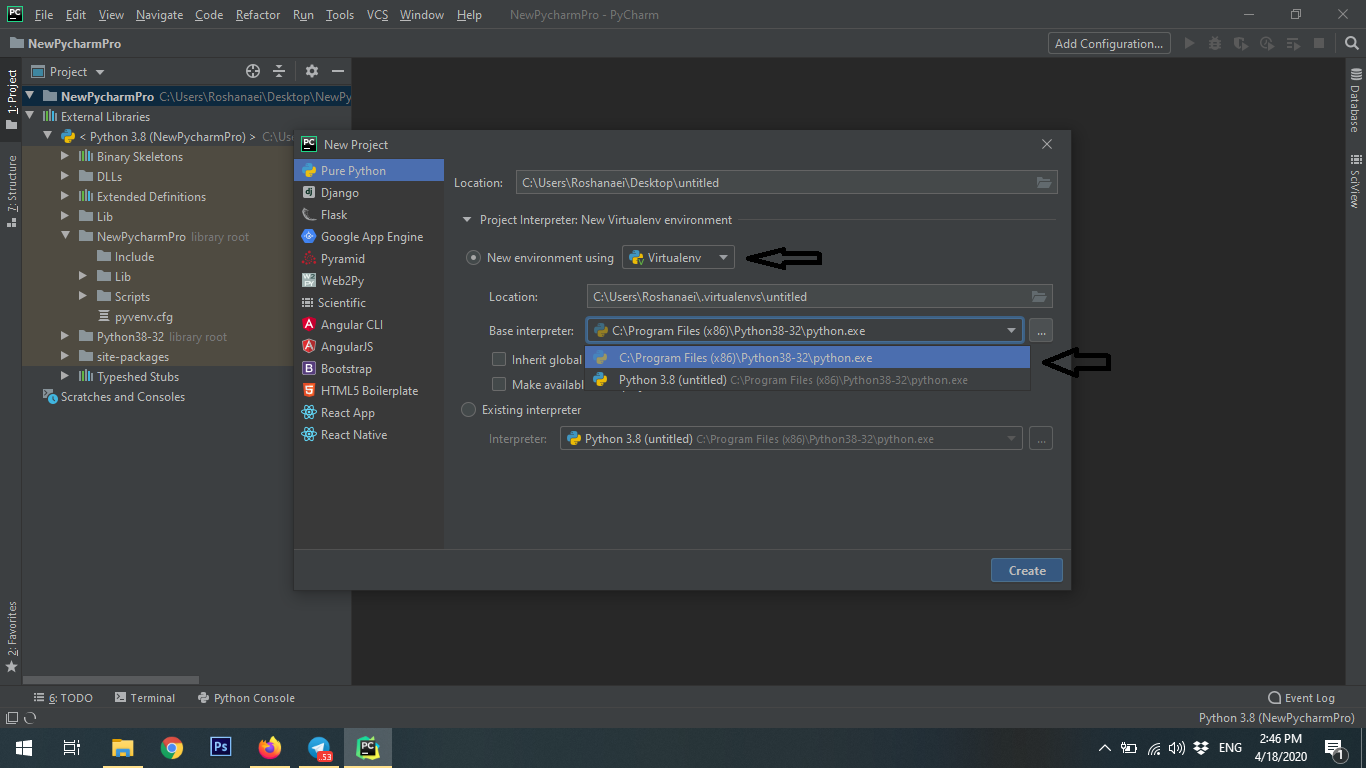The width and height of the screenshot is (1366, 768).
Task: Open Project panel settings gear
Action: tap(312, 72)
